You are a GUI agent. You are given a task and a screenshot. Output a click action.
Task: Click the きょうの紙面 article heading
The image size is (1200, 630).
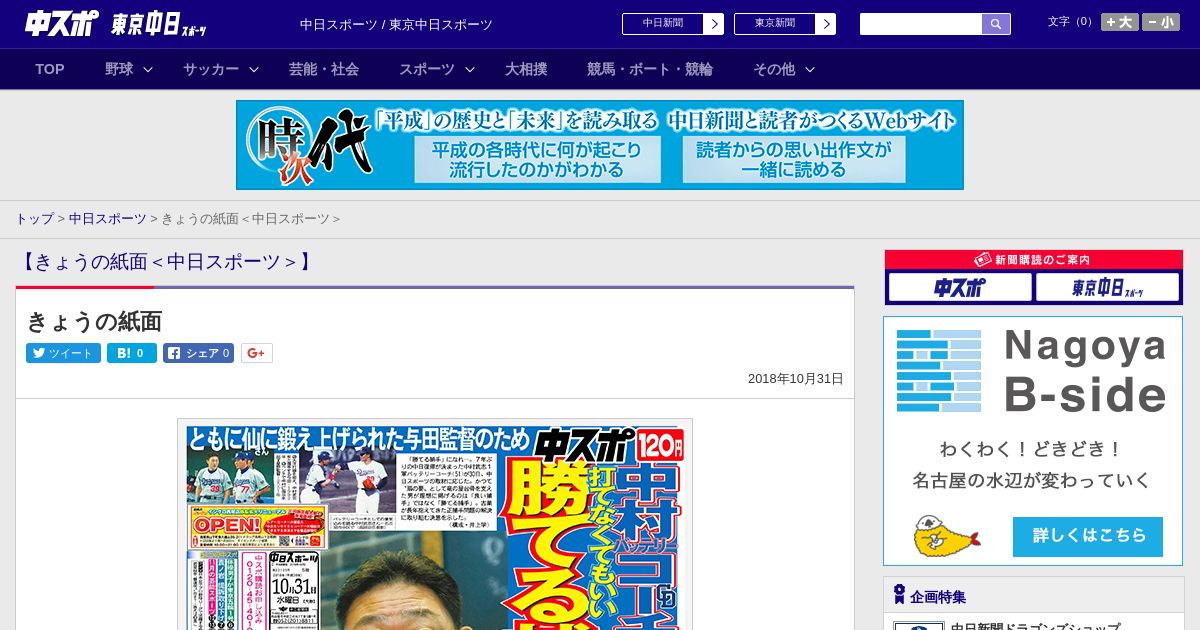click(x=94, y=321)
